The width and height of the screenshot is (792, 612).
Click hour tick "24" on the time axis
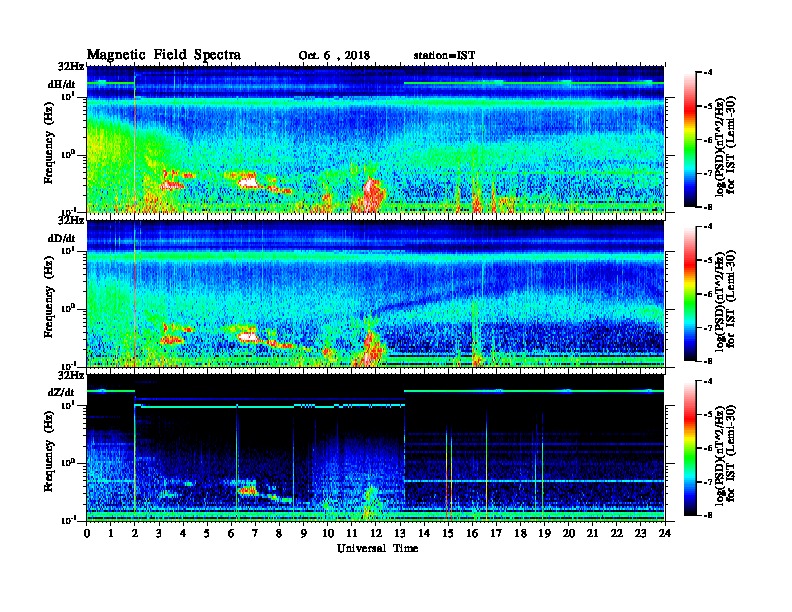point(664,533)
